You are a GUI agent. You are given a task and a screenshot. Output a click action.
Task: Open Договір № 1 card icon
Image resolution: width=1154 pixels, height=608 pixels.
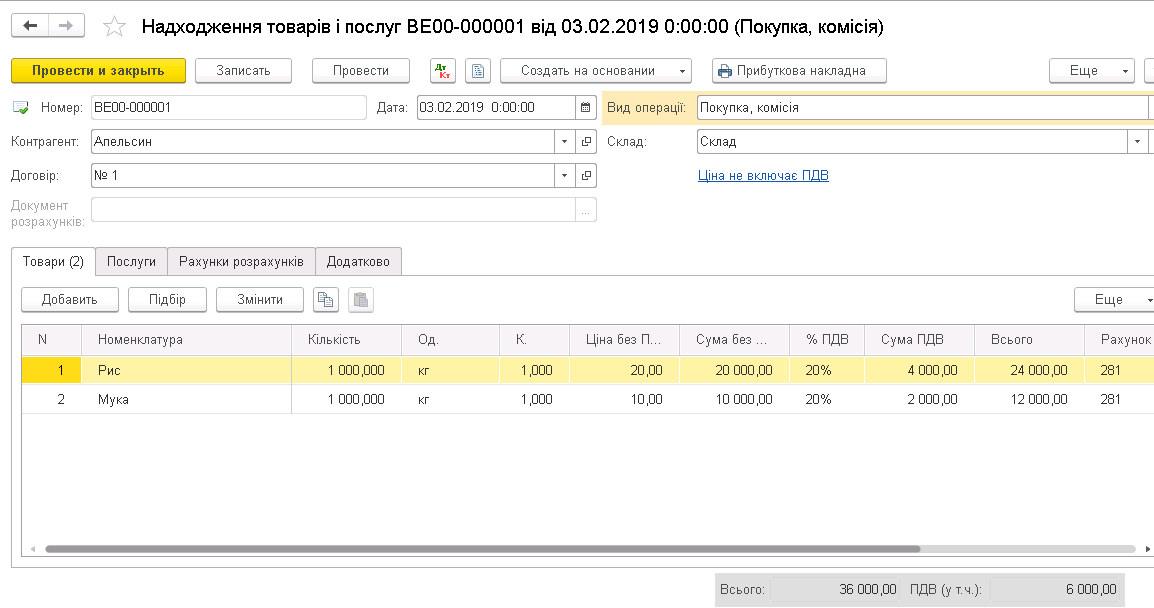587,175
